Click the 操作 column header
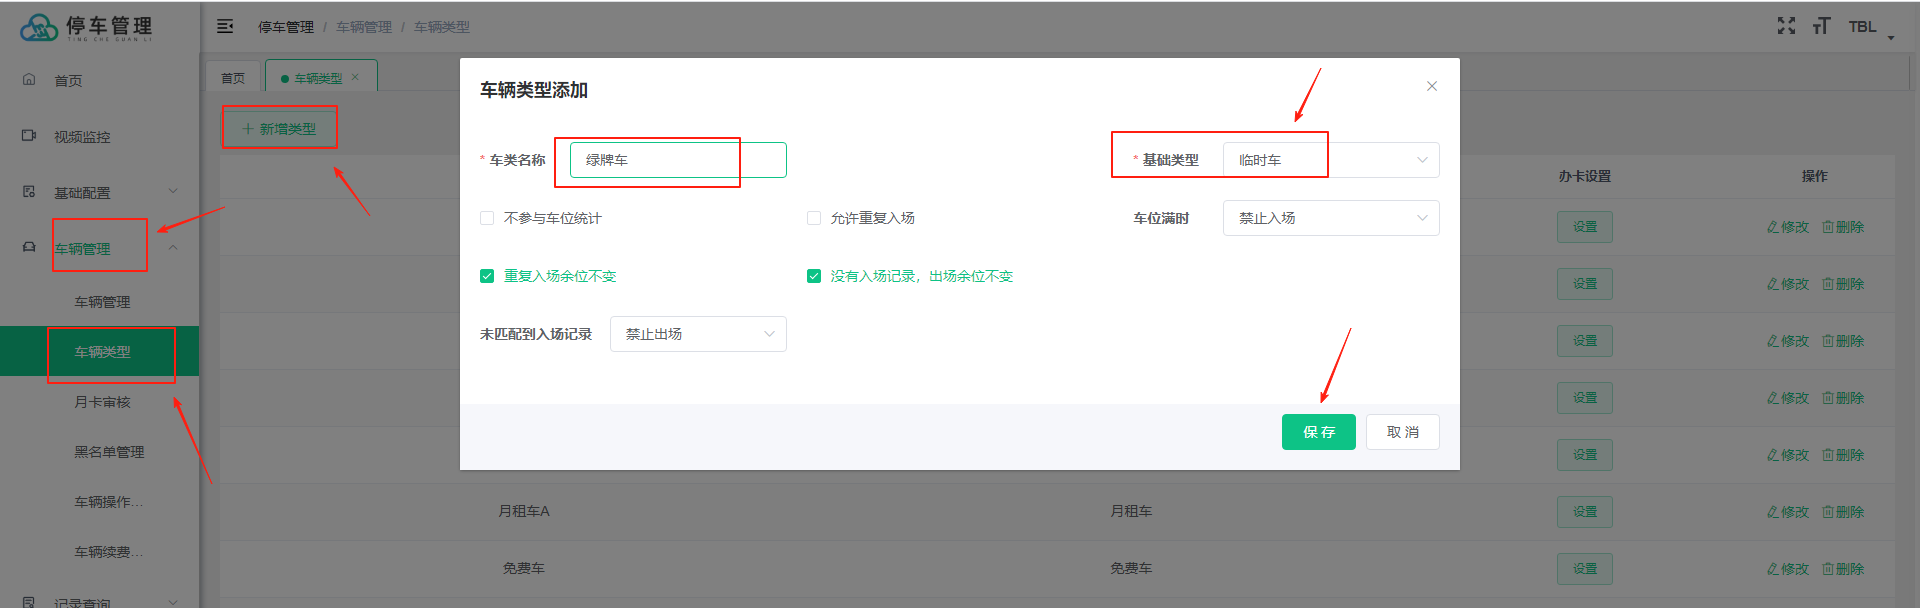 point(1814,176)
